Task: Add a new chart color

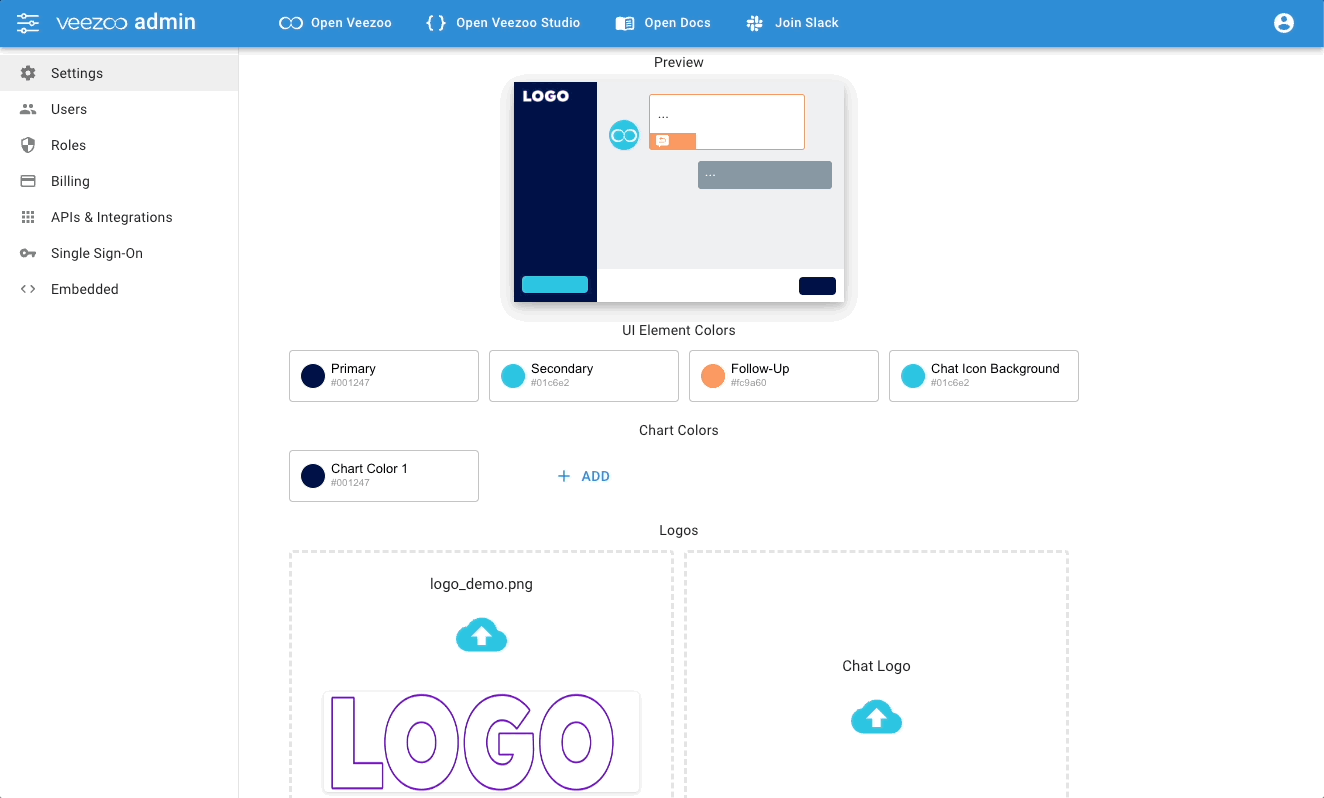Action: click(584, 476)
